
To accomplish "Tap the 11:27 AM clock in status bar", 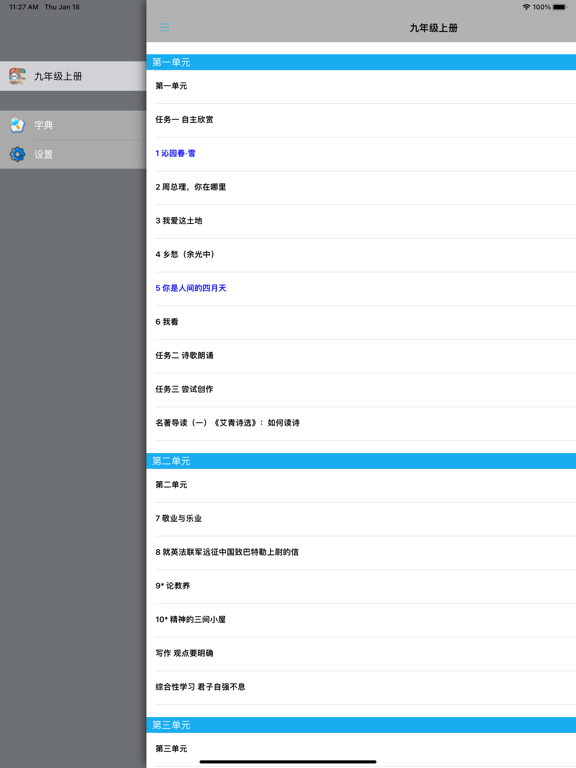I will tap(24, 7).
